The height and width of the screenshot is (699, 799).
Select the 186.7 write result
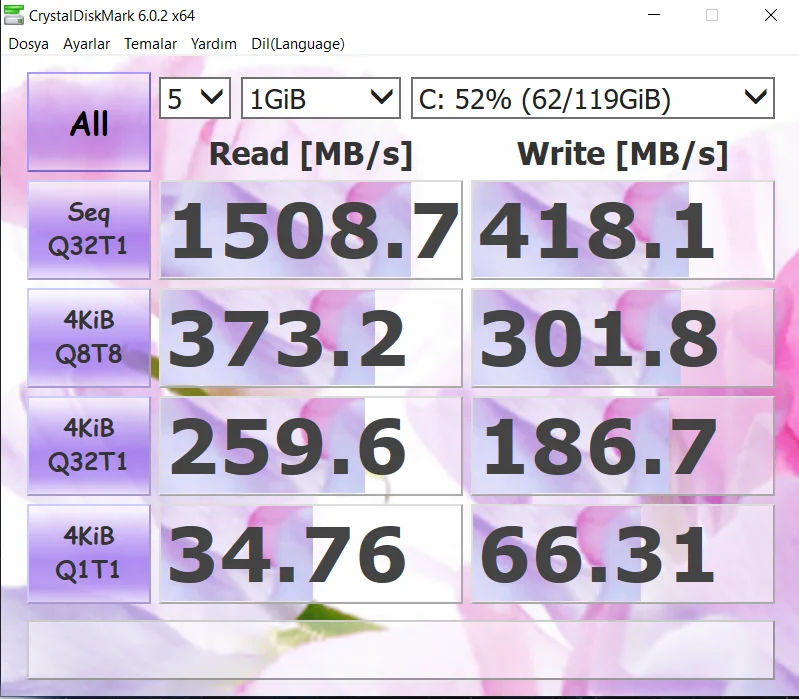tap(623, 446)
